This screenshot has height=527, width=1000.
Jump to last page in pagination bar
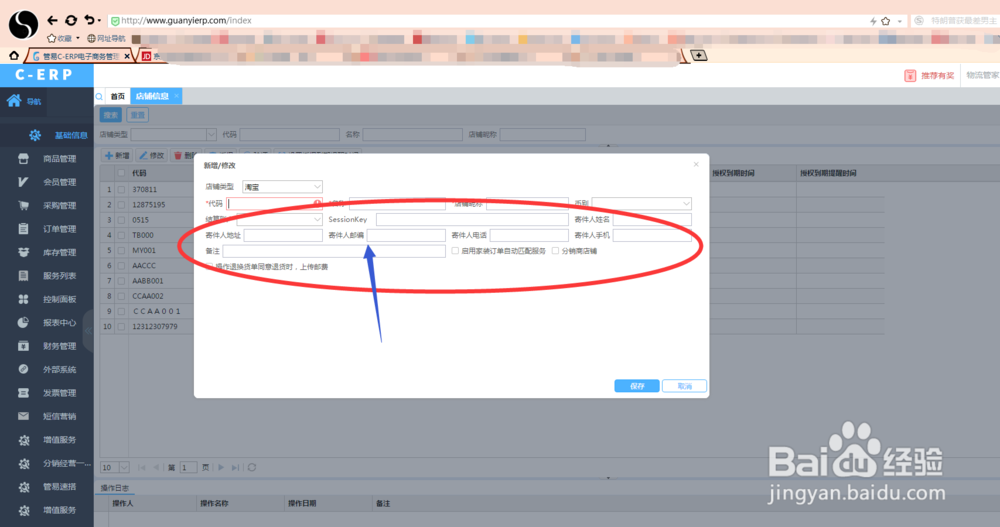click(x=235, y=467)
